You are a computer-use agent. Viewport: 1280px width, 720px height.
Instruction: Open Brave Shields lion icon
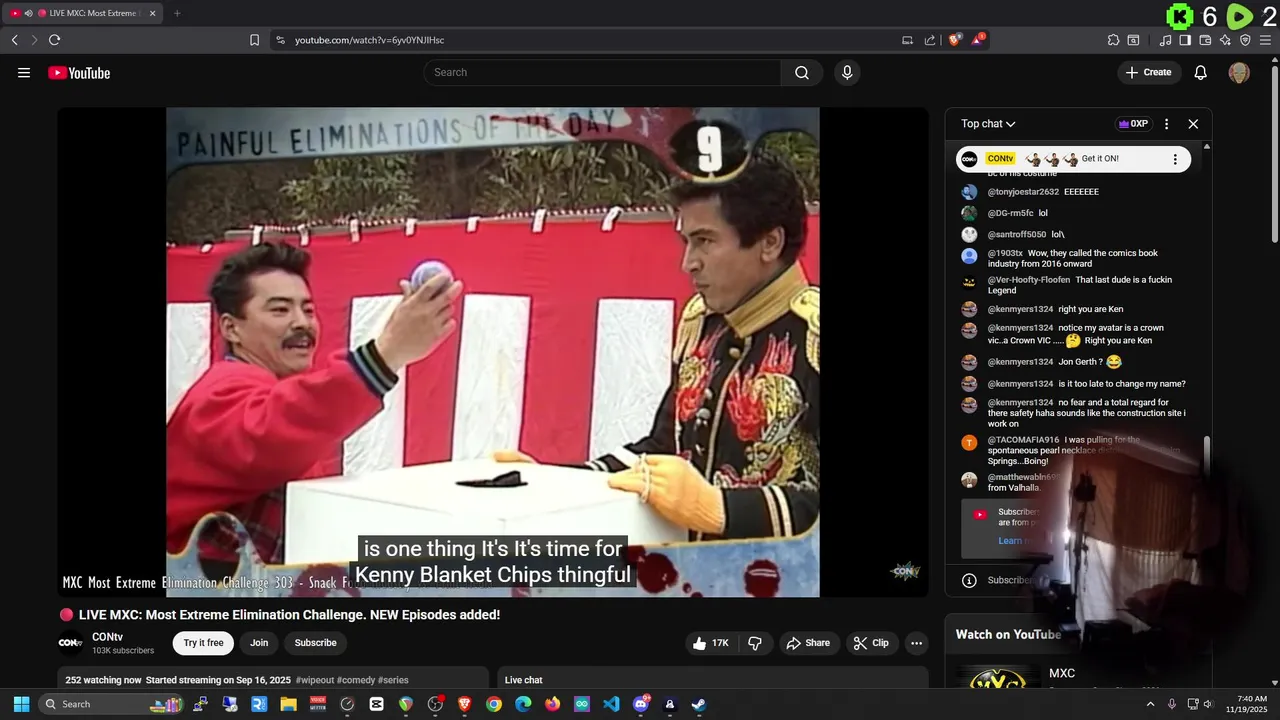[955, 40]
